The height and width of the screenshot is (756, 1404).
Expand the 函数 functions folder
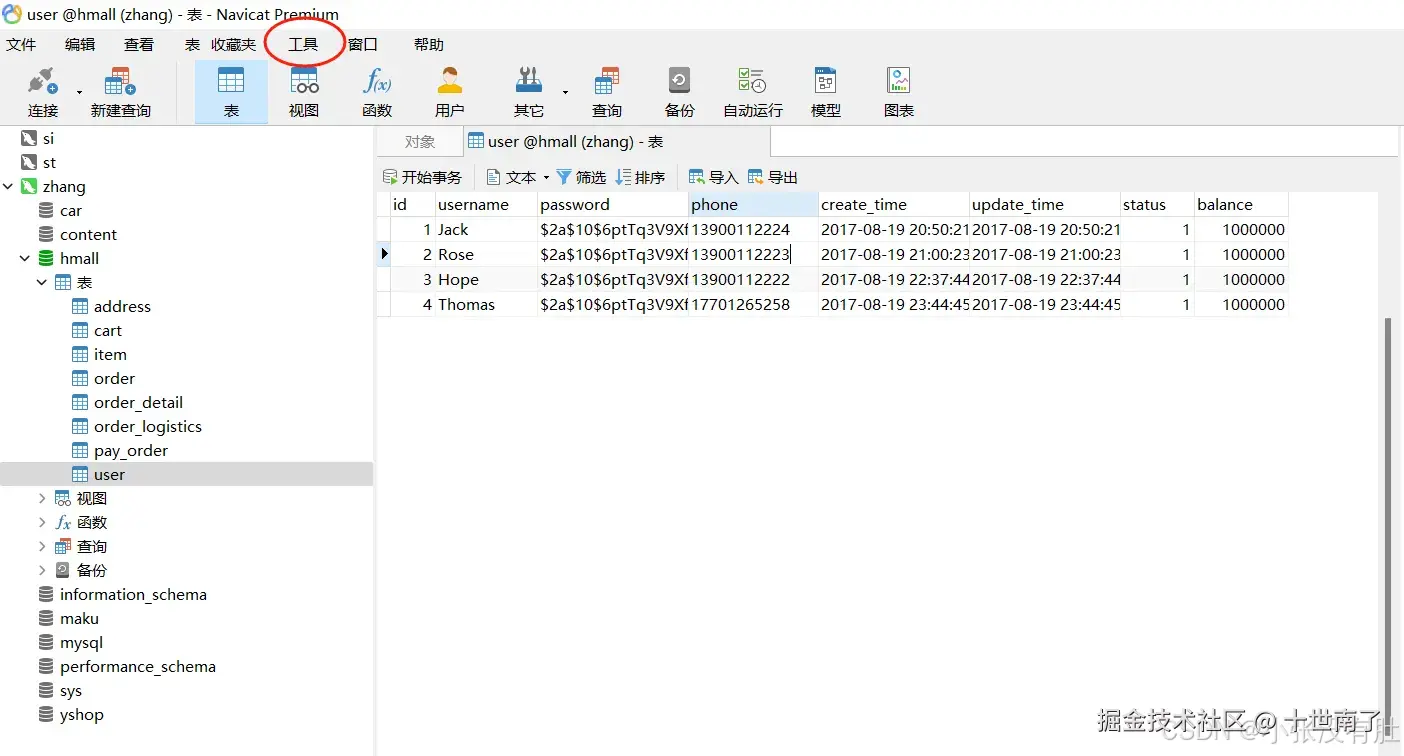(x=42, y=522)
